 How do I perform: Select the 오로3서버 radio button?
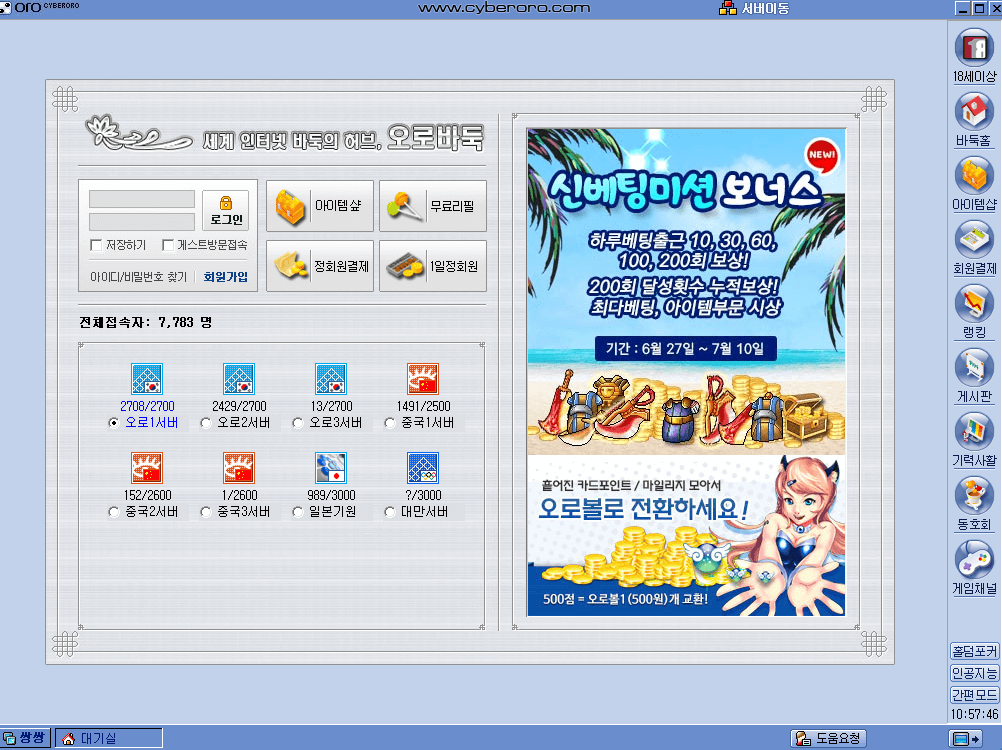point(298,423)
